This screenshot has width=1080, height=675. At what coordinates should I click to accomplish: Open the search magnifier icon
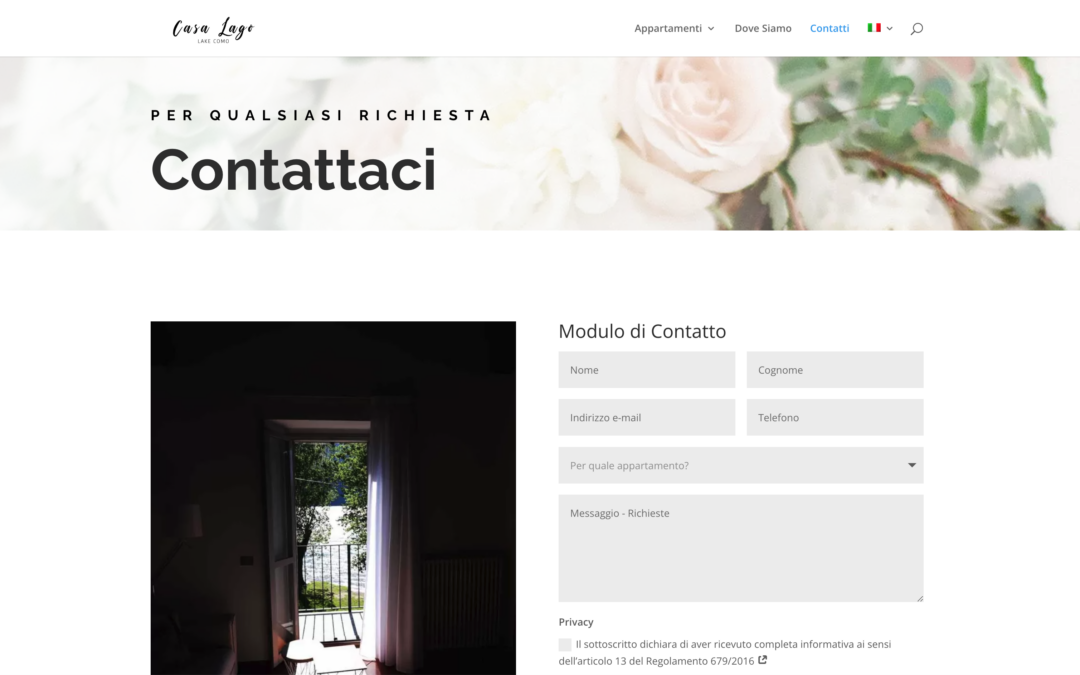pyautogui.click(x=916, y=28)
